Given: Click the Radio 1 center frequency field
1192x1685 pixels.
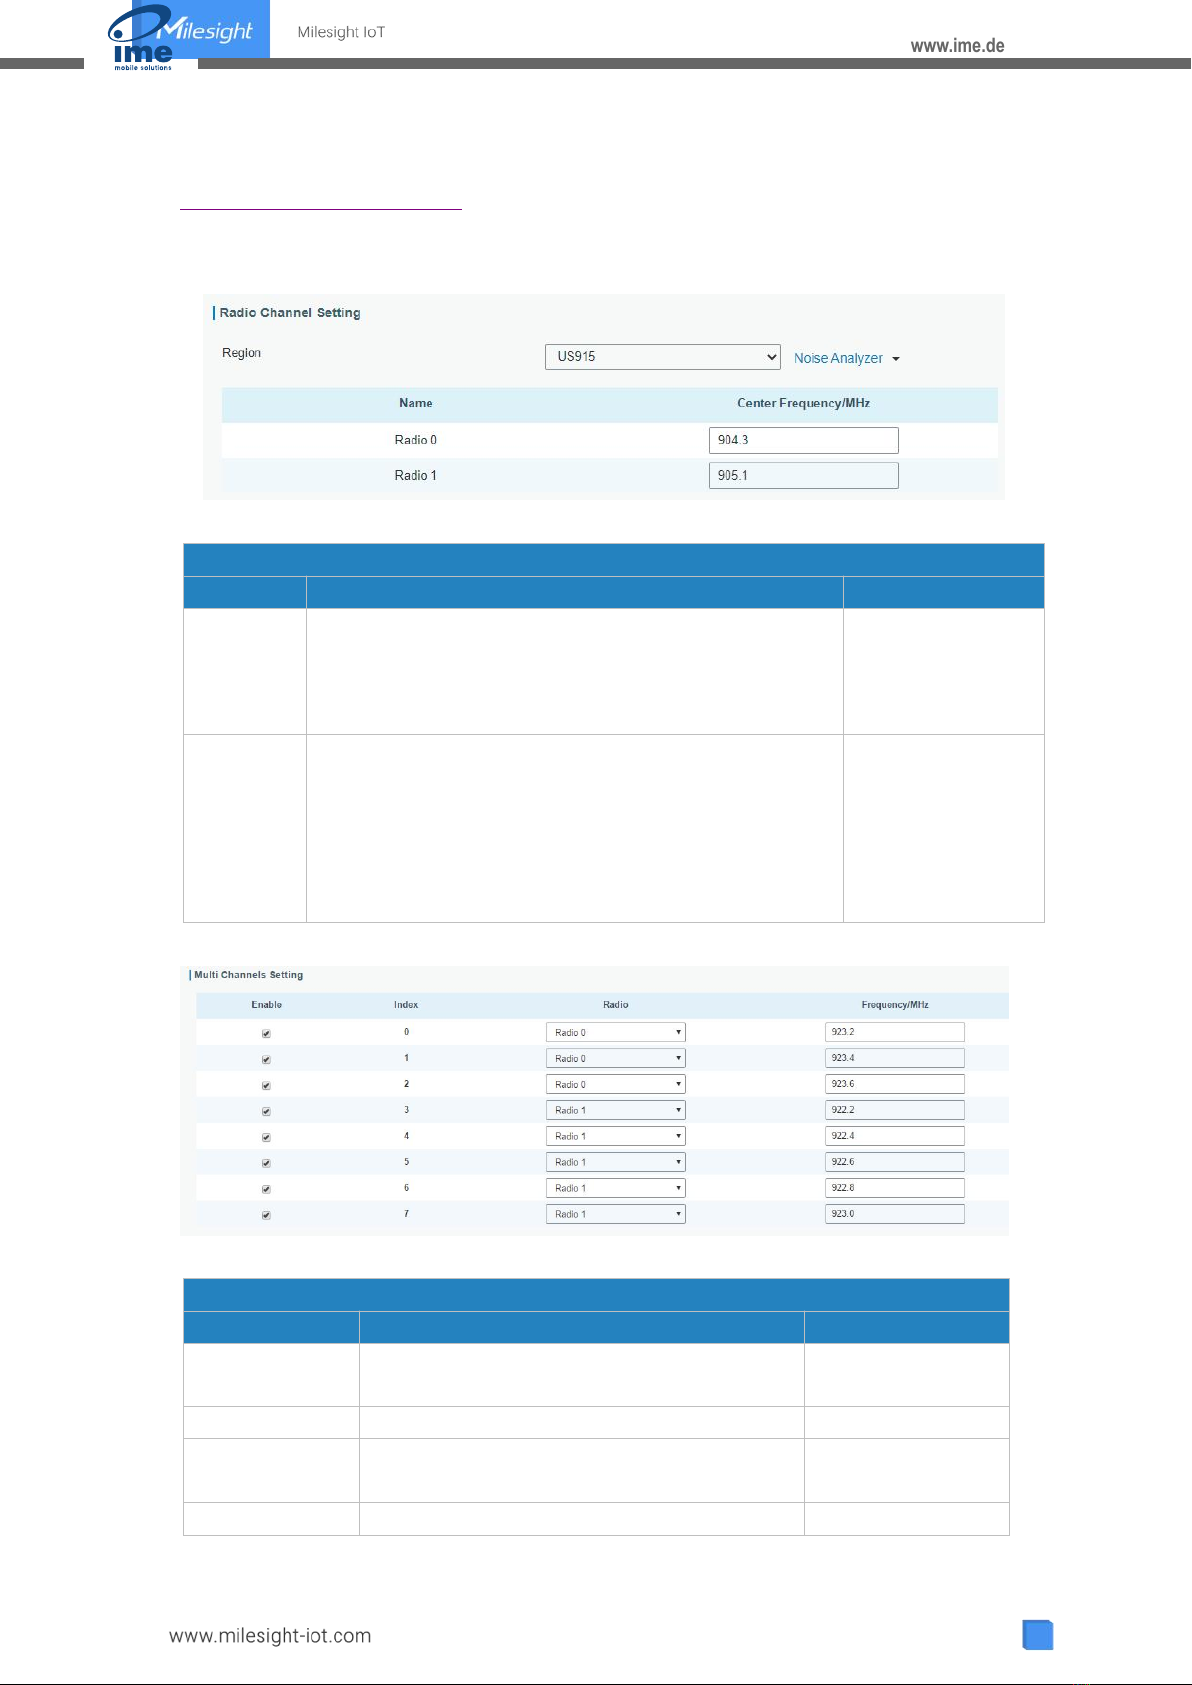Looking at the screenshot, I should [803, 475].
